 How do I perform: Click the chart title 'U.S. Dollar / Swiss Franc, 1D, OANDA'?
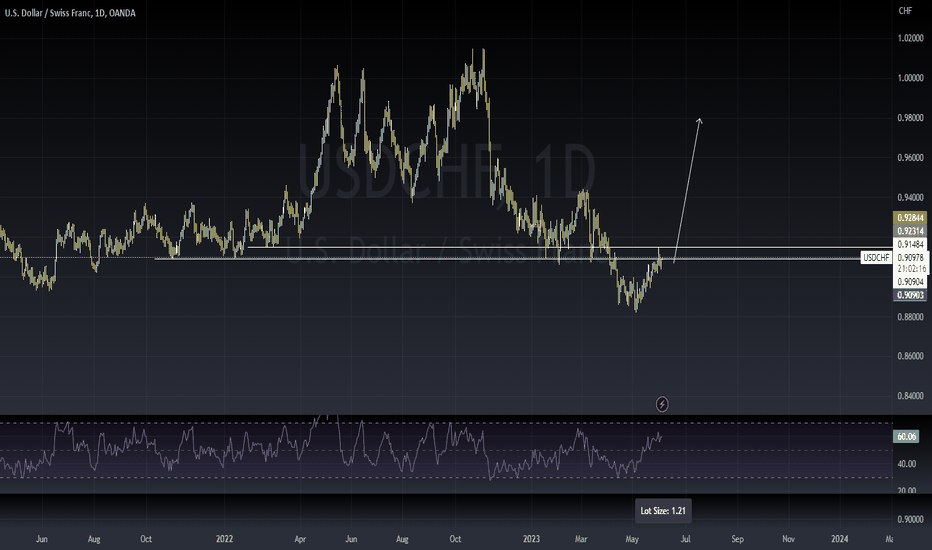coord(70,12)
